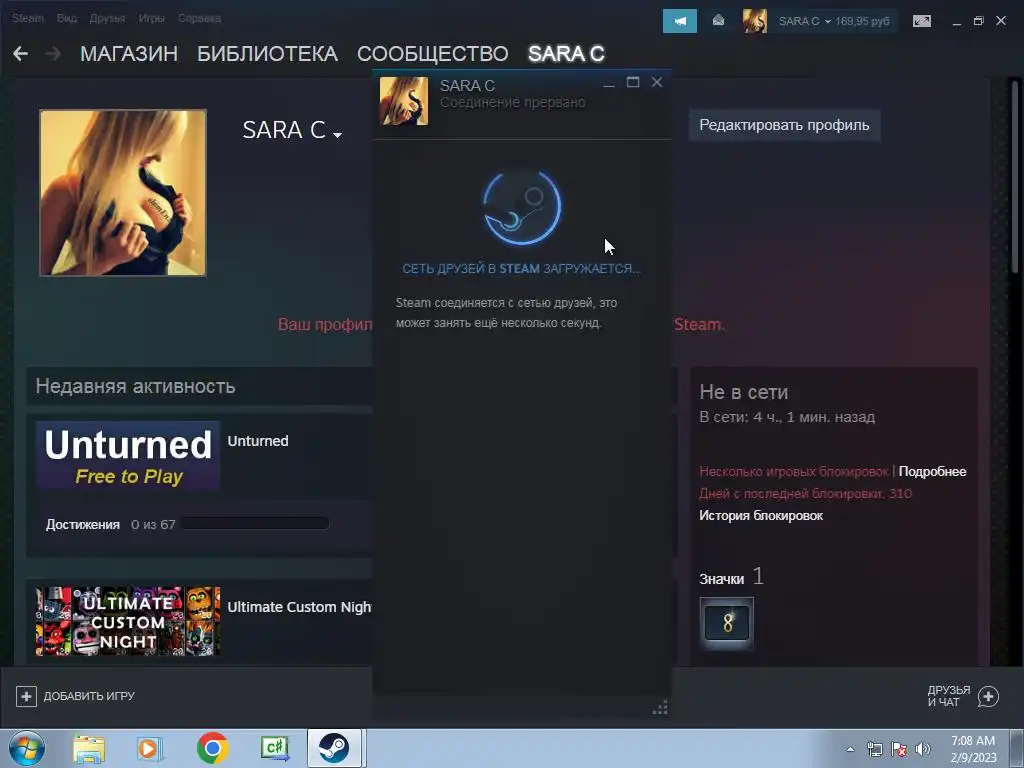Screen dimensions: 1024x768
Task: Open the Значки badges link
Action: click(722, 579)
